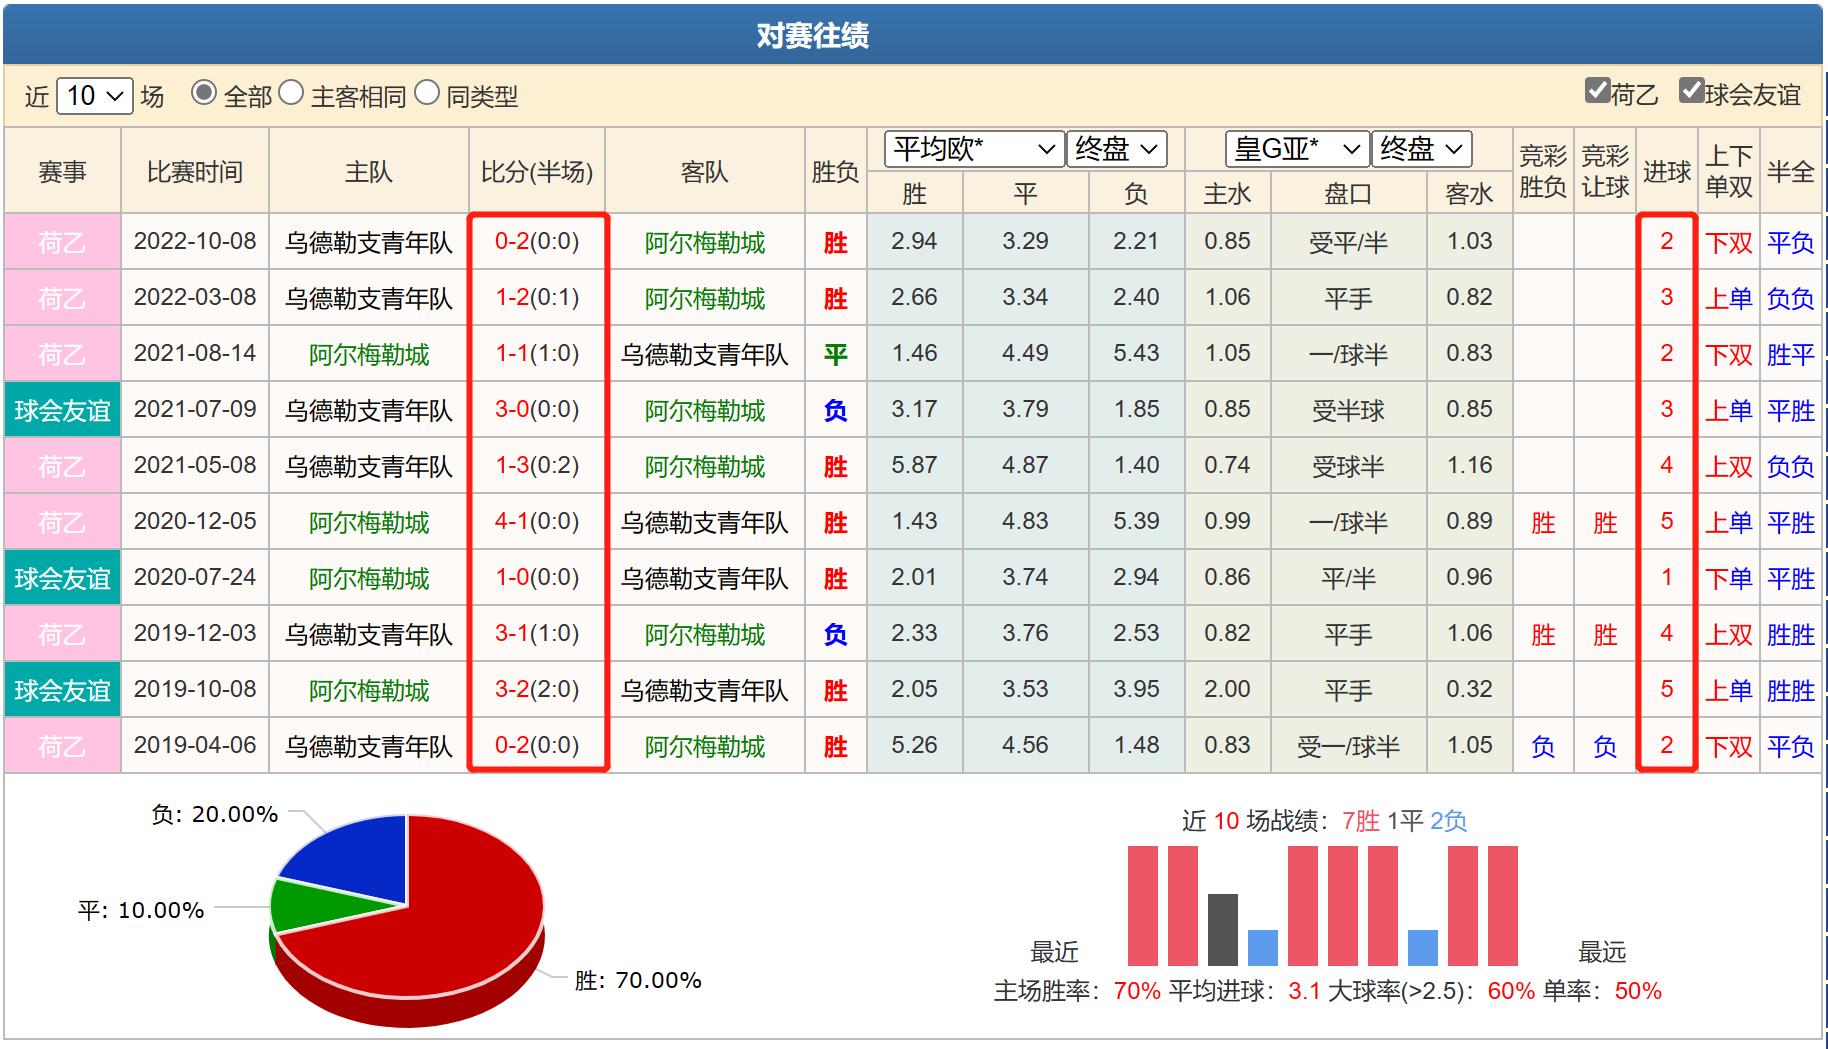Image resolution: width=1828 pixels, height=1049 pixels.
Task: Click the 平负 link in the top row
Action: (1791, 241)
